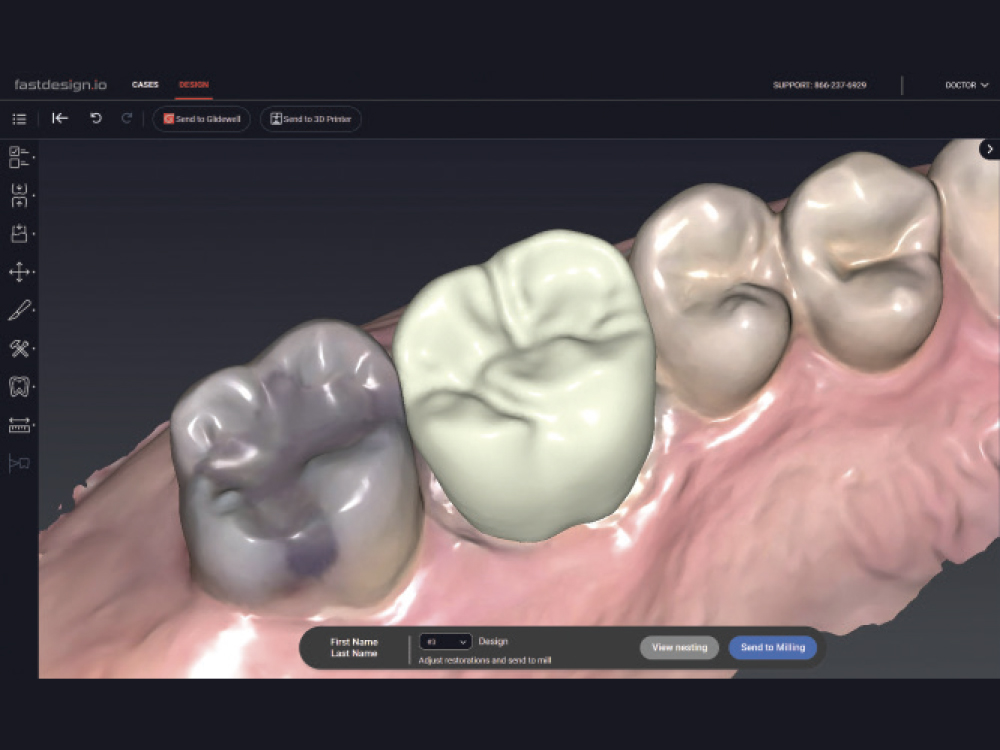Select the move arrows tool
Viewport: 1000px width, 750px height.
(x=19, y=272)
